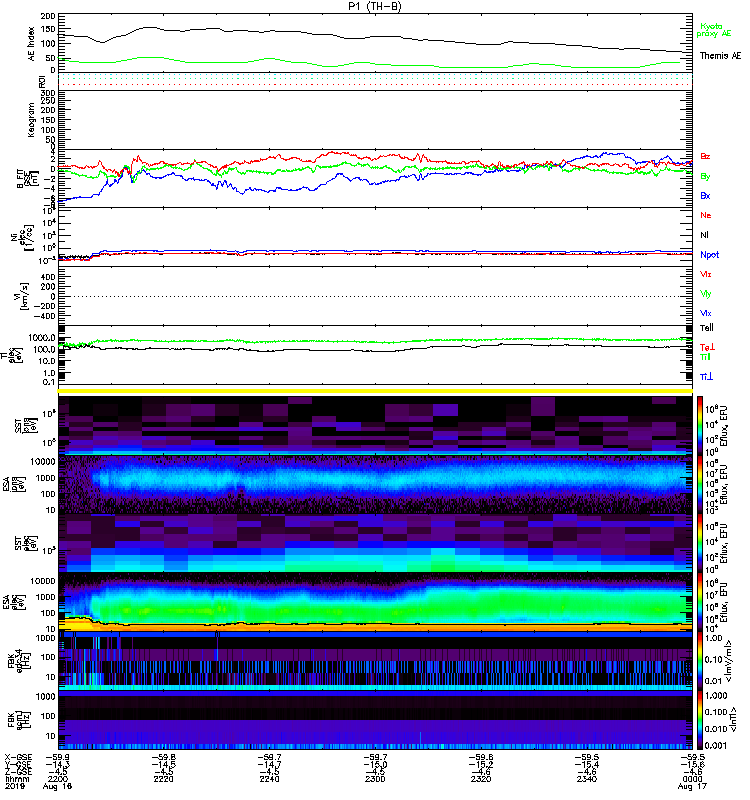Click the -400 tick on Vi axis

coord(45,316)
